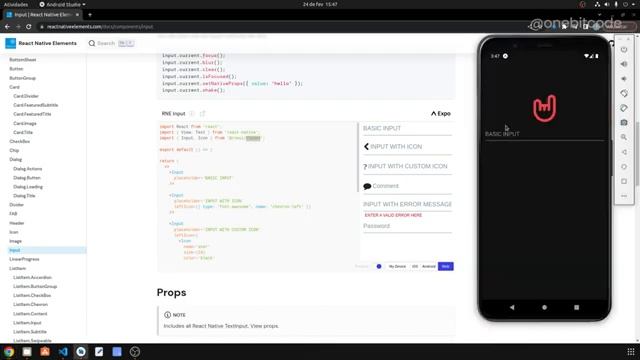Open the Dialog sidebar item
The width and height of the screenshot is (640, 360).
click(x=16, y=160)
